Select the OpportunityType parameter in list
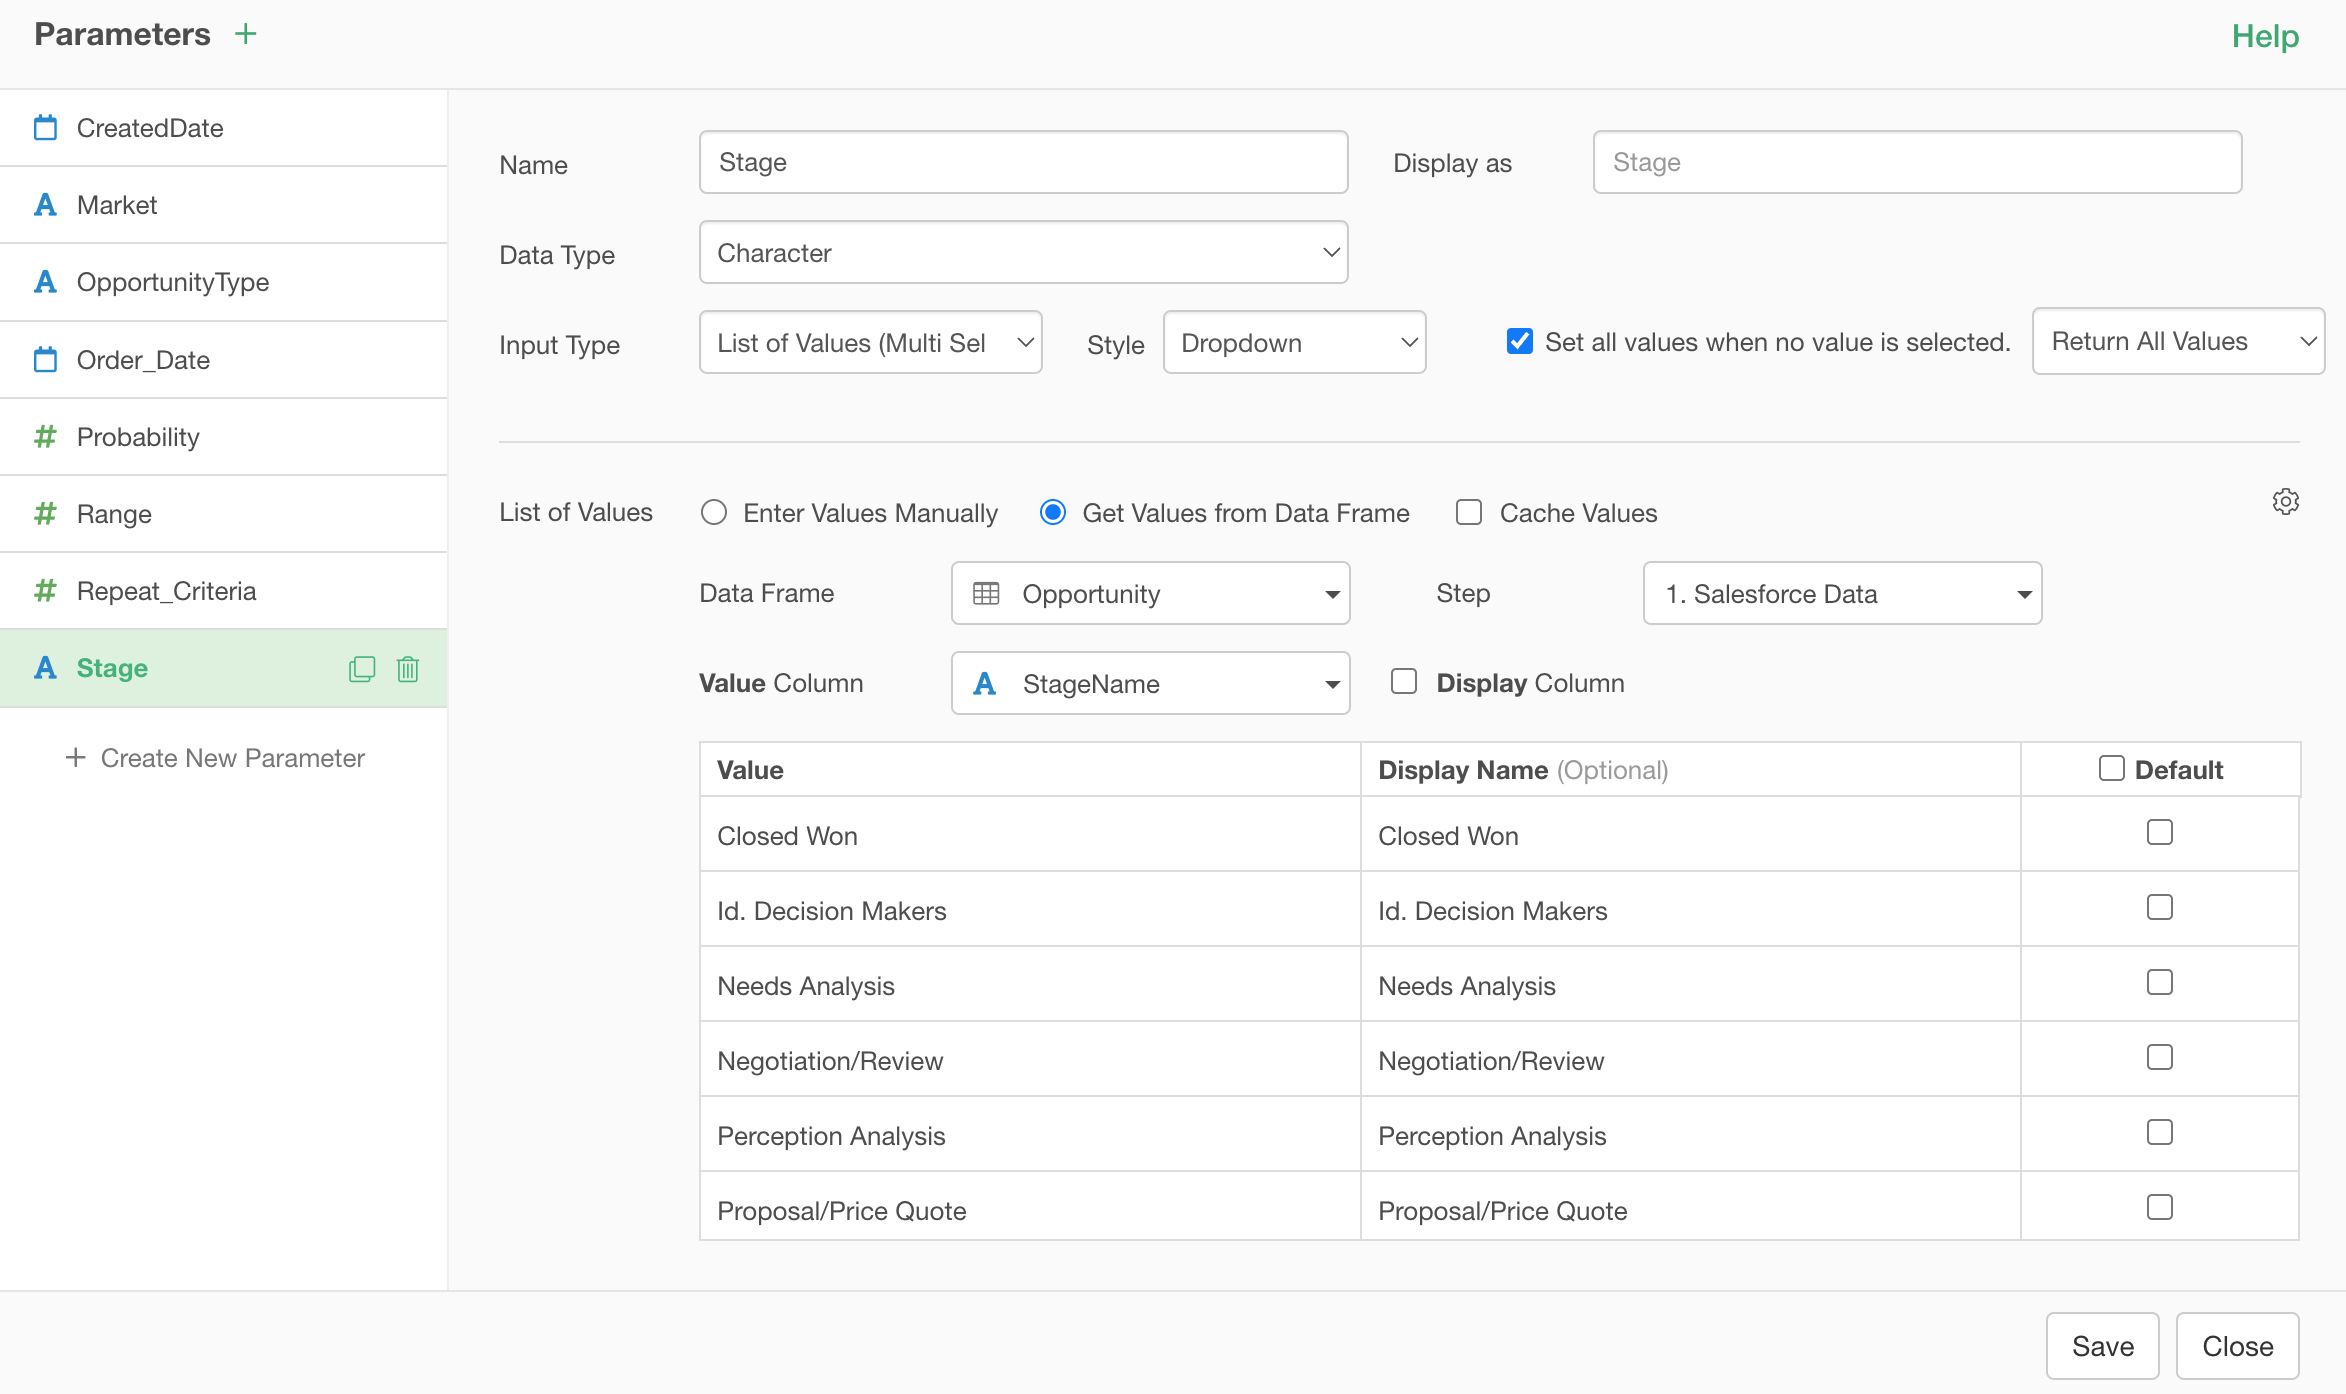 173,282
